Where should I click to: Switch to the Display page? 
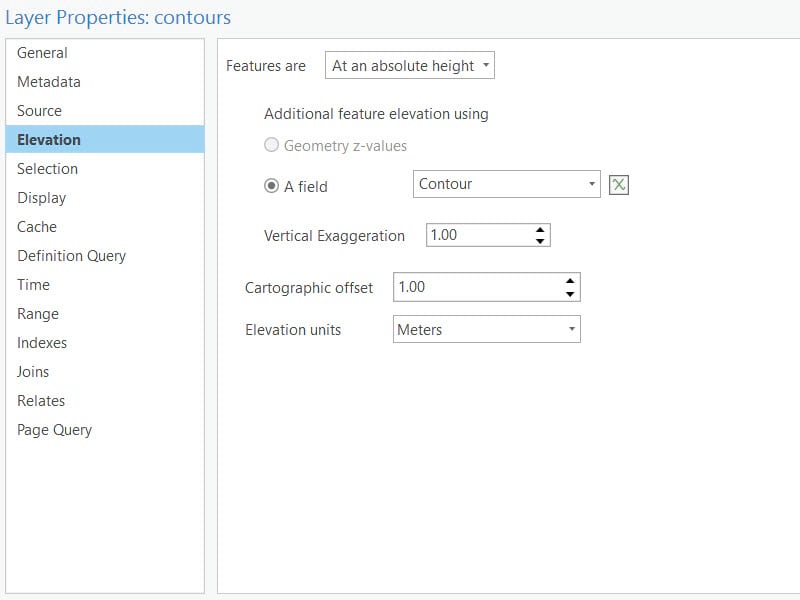click(x=42, y=198)
